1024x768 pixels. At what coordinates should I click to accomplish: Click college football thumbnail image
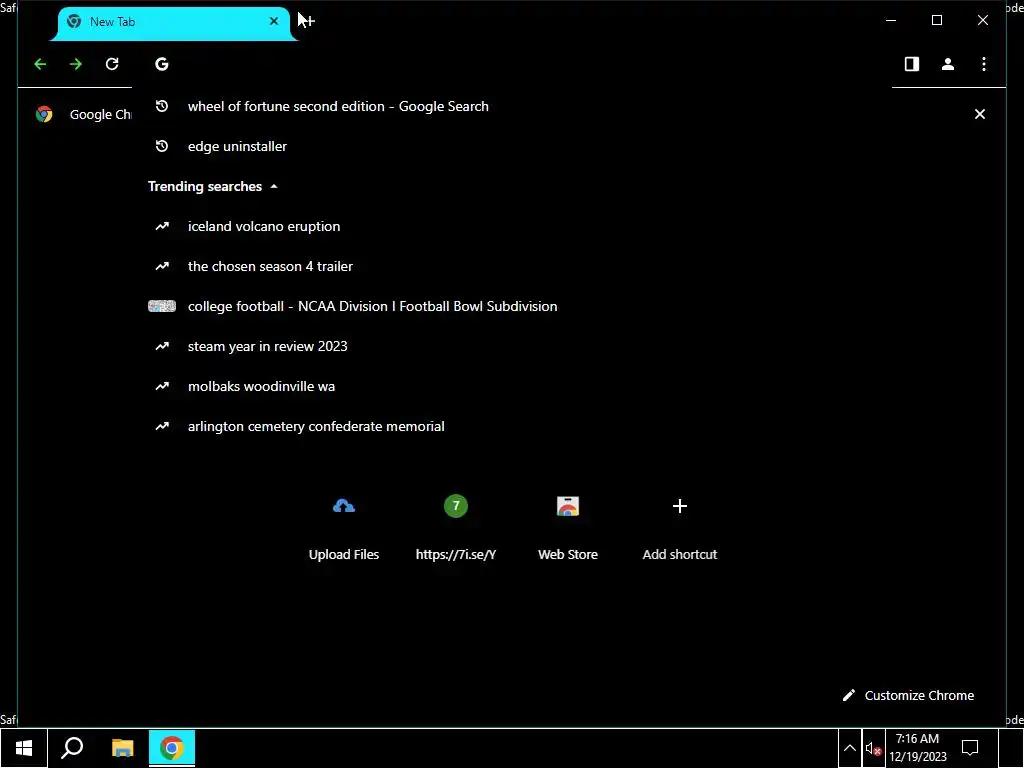(x=162, y=306)
